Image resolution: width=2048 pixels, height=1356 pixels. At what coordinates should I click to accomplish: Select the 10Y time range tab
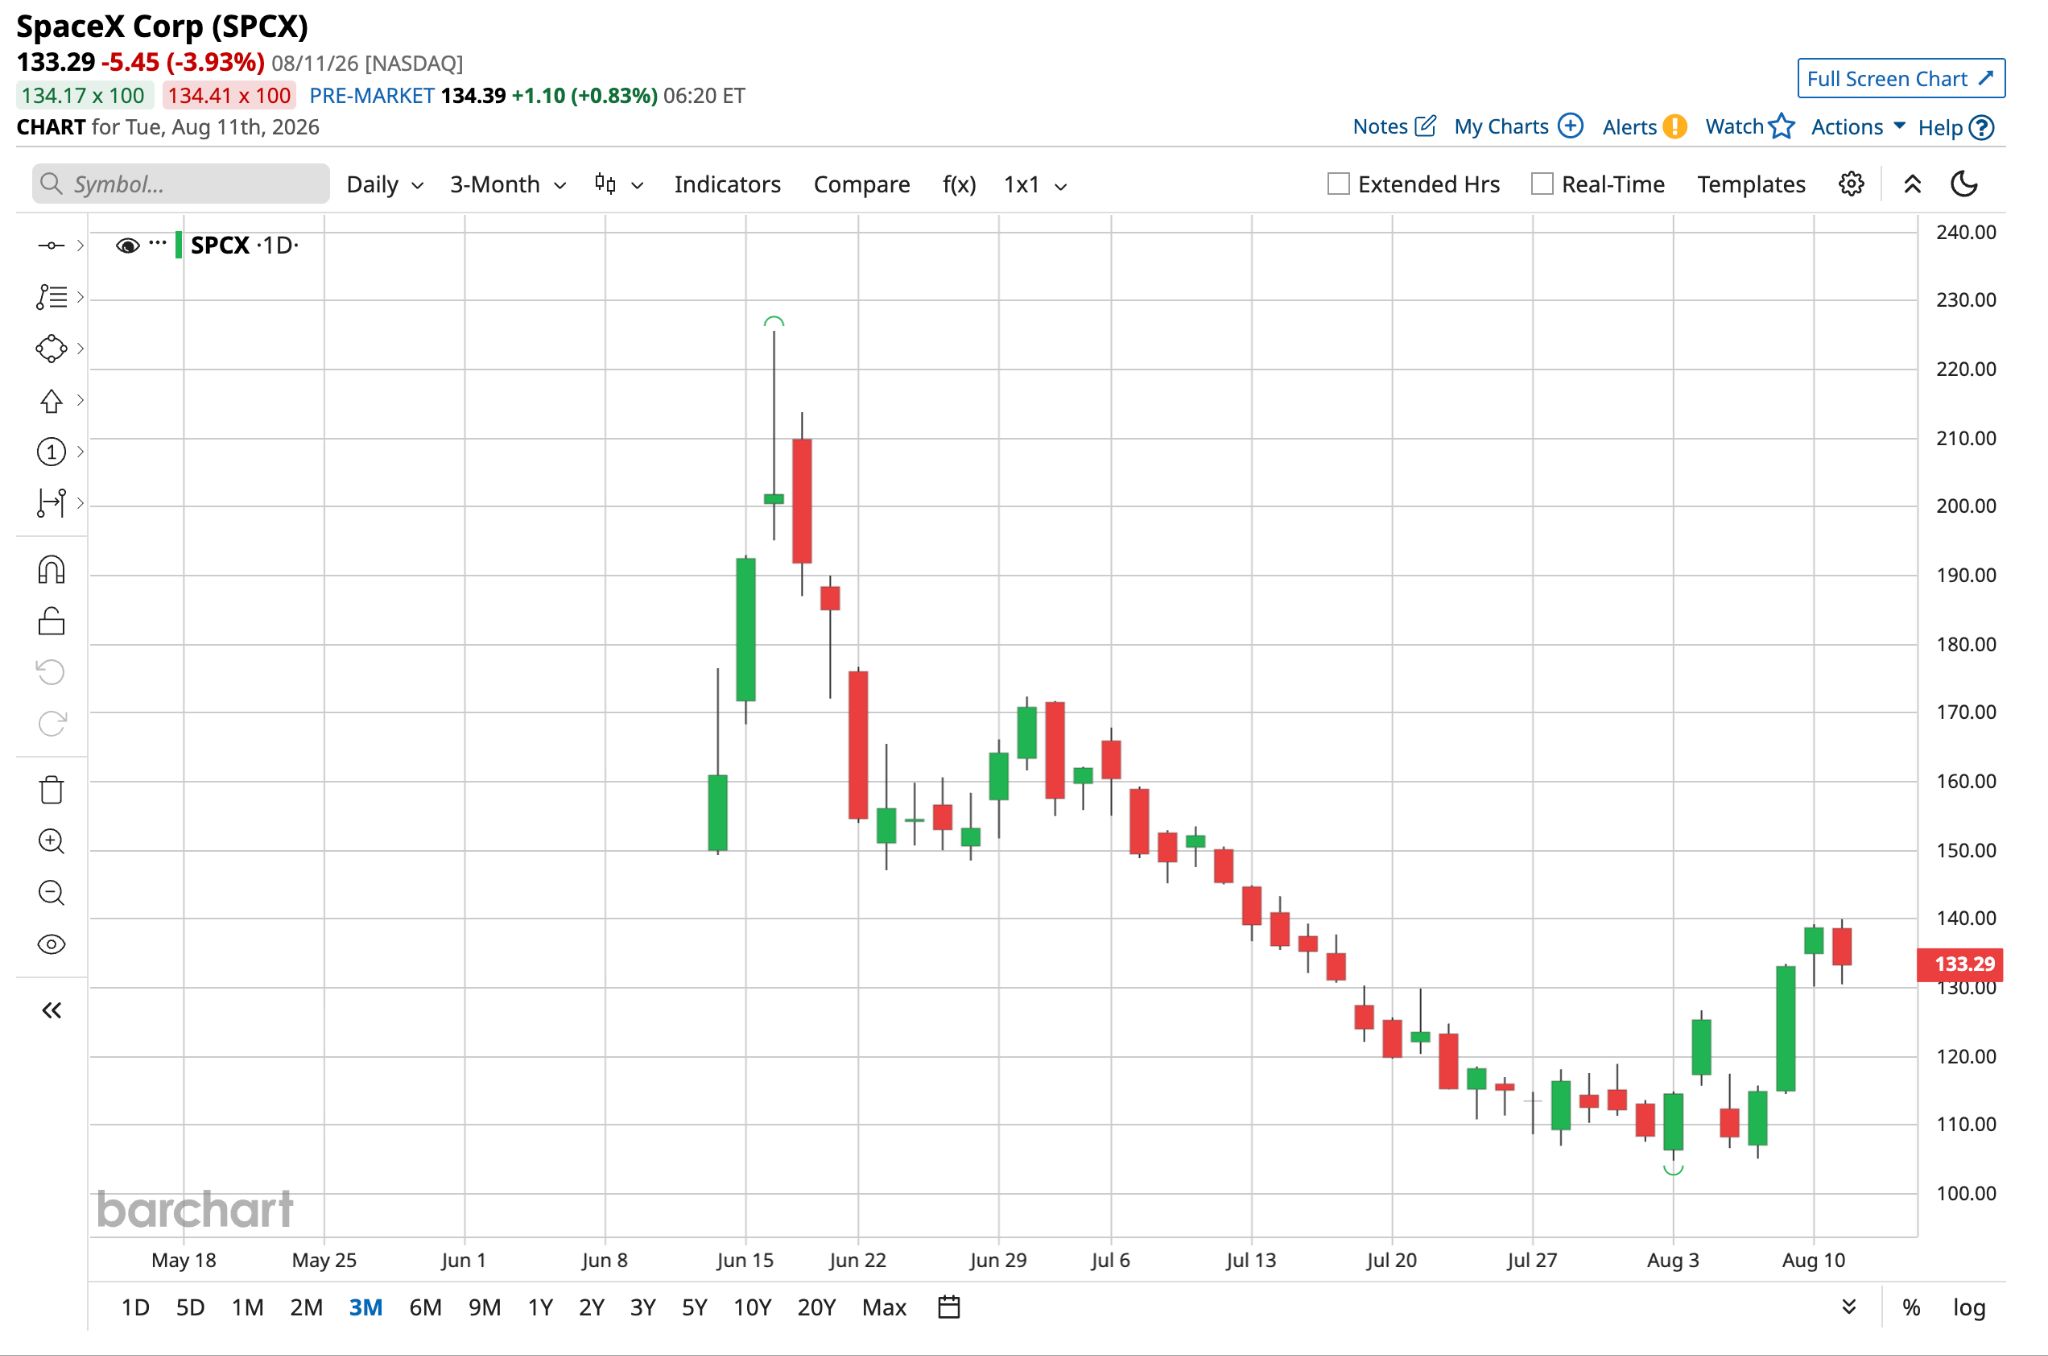click(x=752, y=1307)
